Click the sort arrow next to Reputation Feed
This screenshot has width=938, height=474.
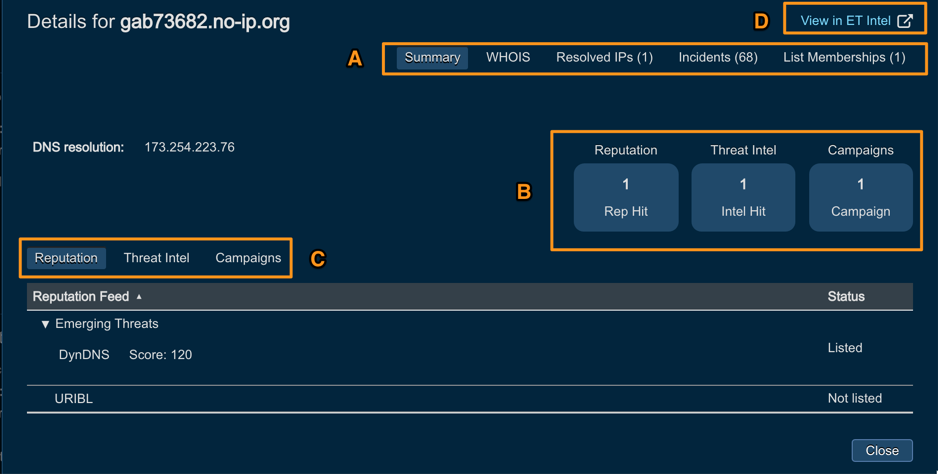coord(139,297)
